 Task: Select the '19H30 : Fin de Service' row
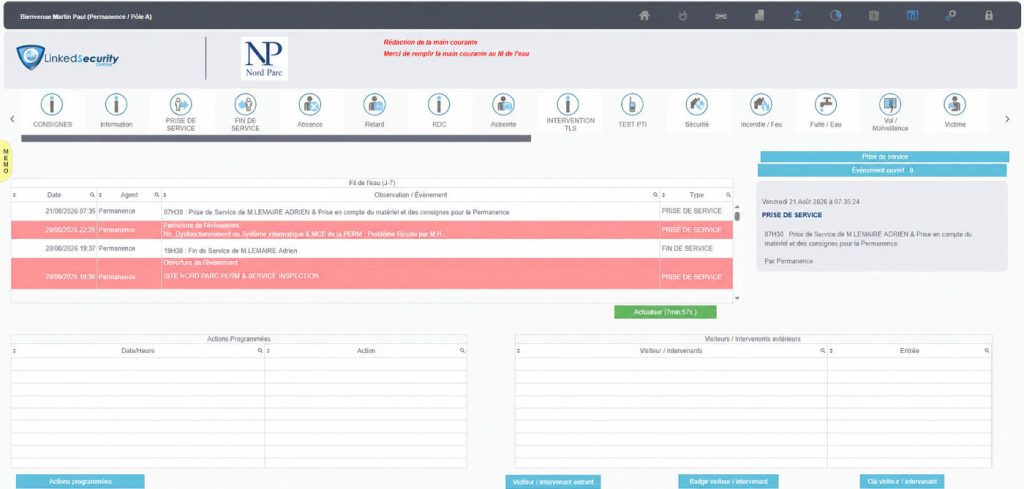372,249
